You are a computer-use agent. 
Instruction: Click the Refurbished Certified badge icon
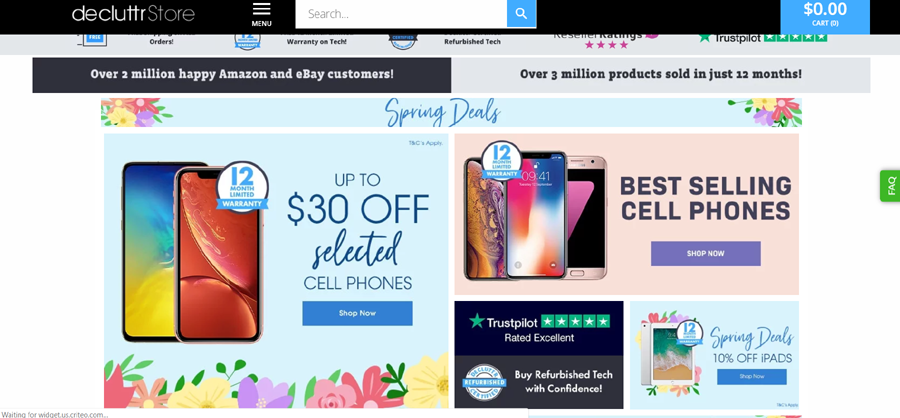484,382
